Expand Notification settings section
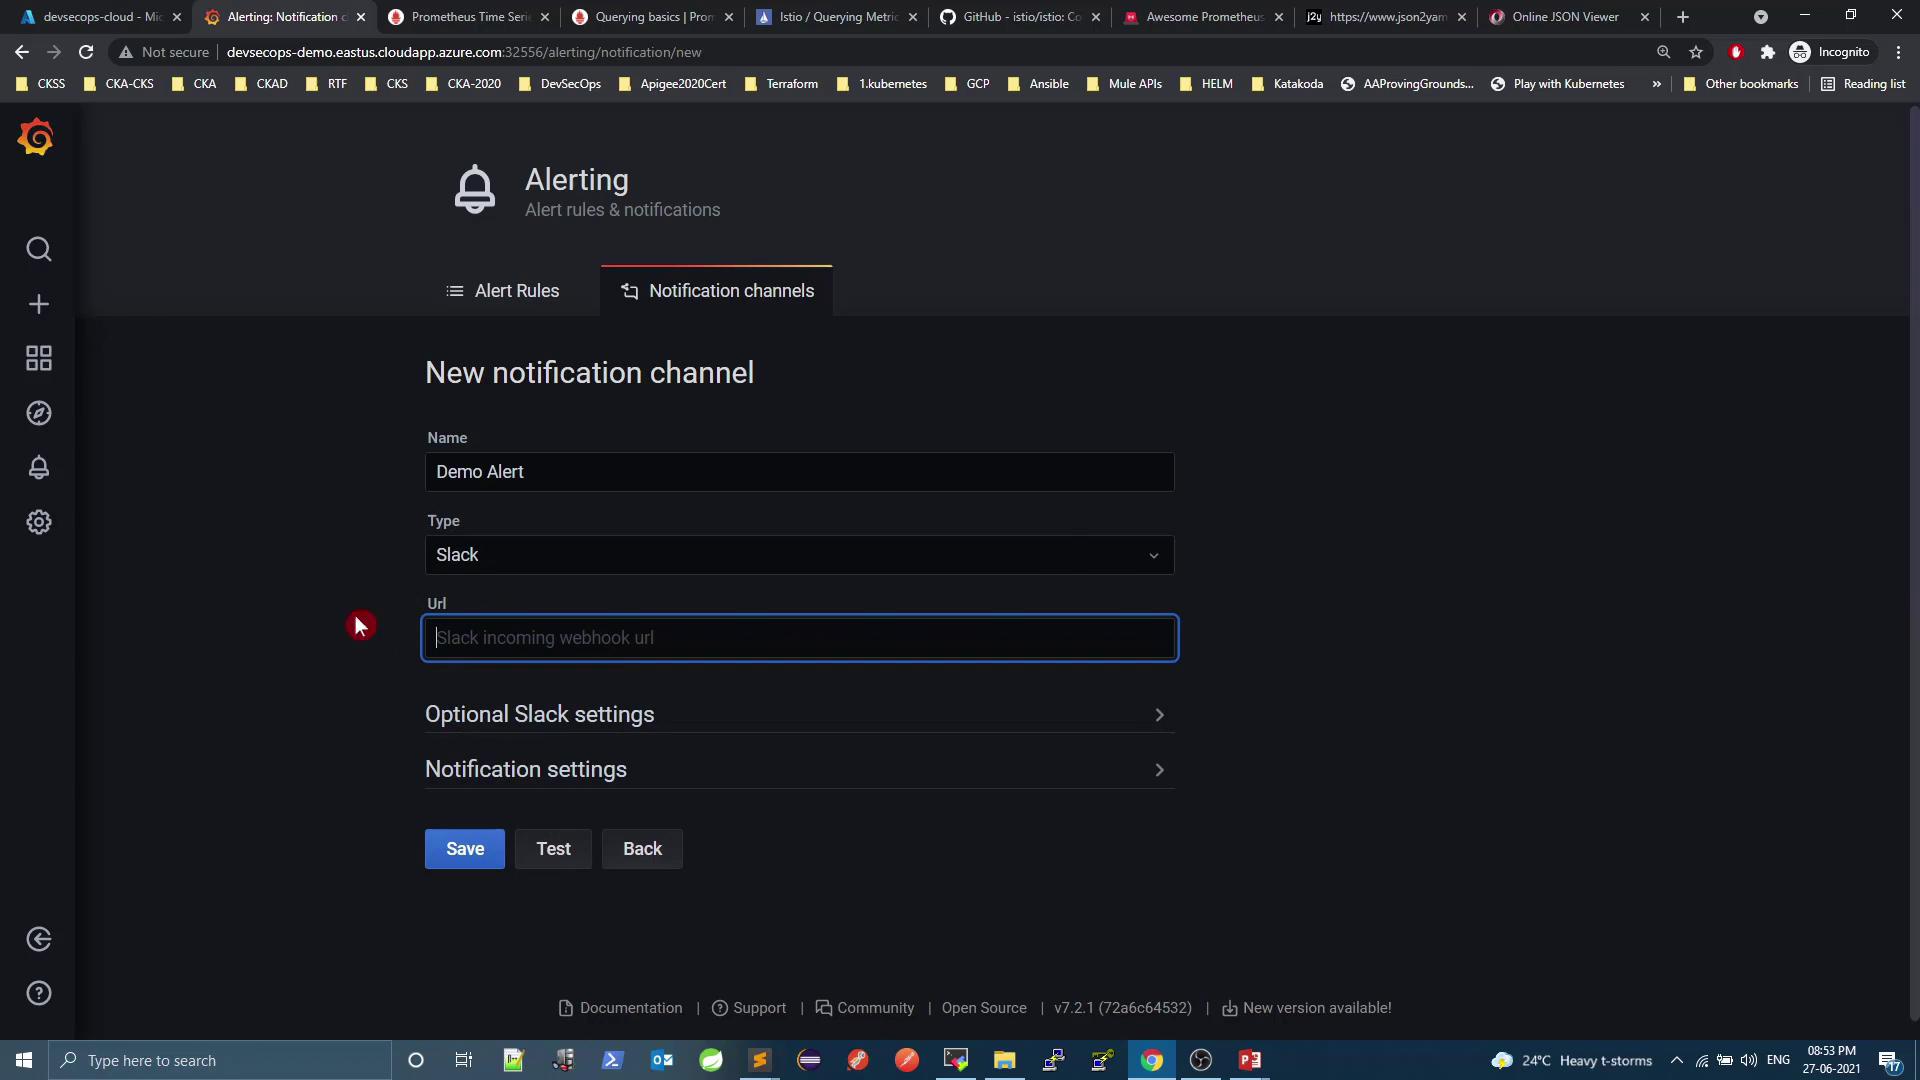 pos(799,769)
